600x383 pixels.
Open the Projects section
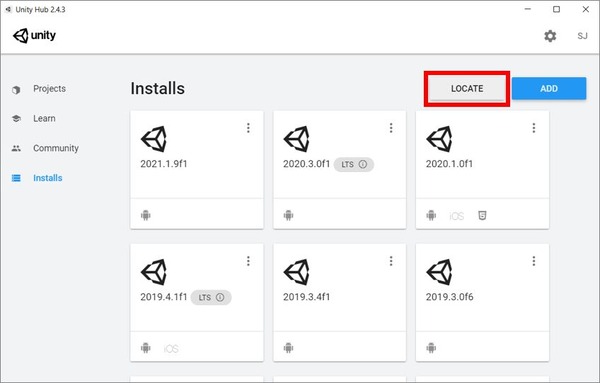pos(49,89)
